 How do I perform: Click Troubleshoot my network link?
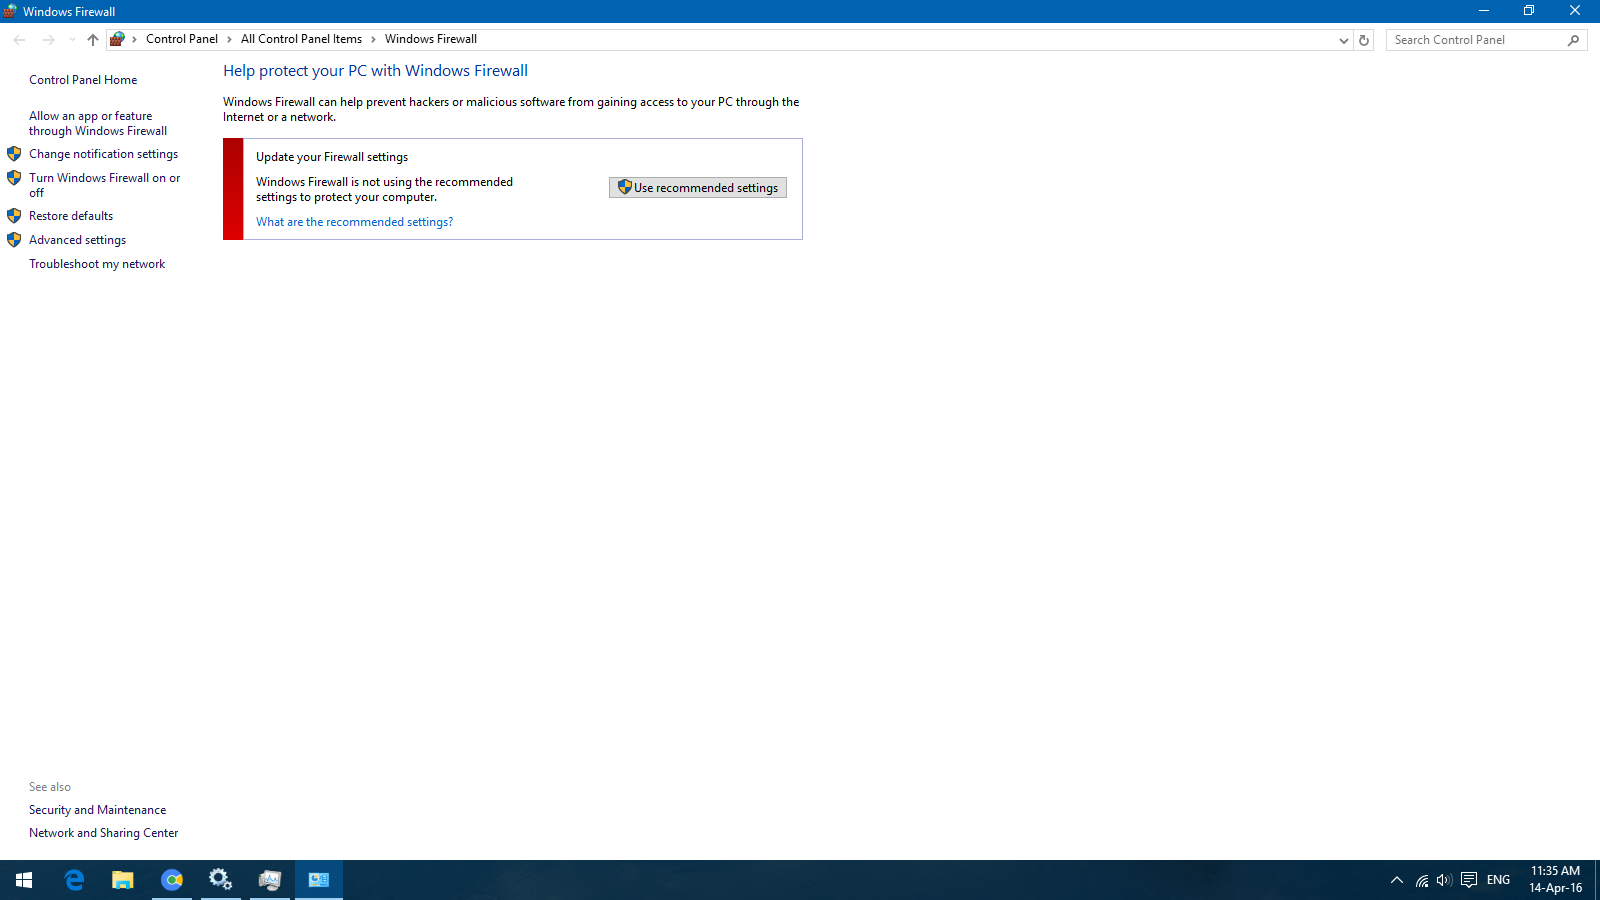[x=97, y=264]
